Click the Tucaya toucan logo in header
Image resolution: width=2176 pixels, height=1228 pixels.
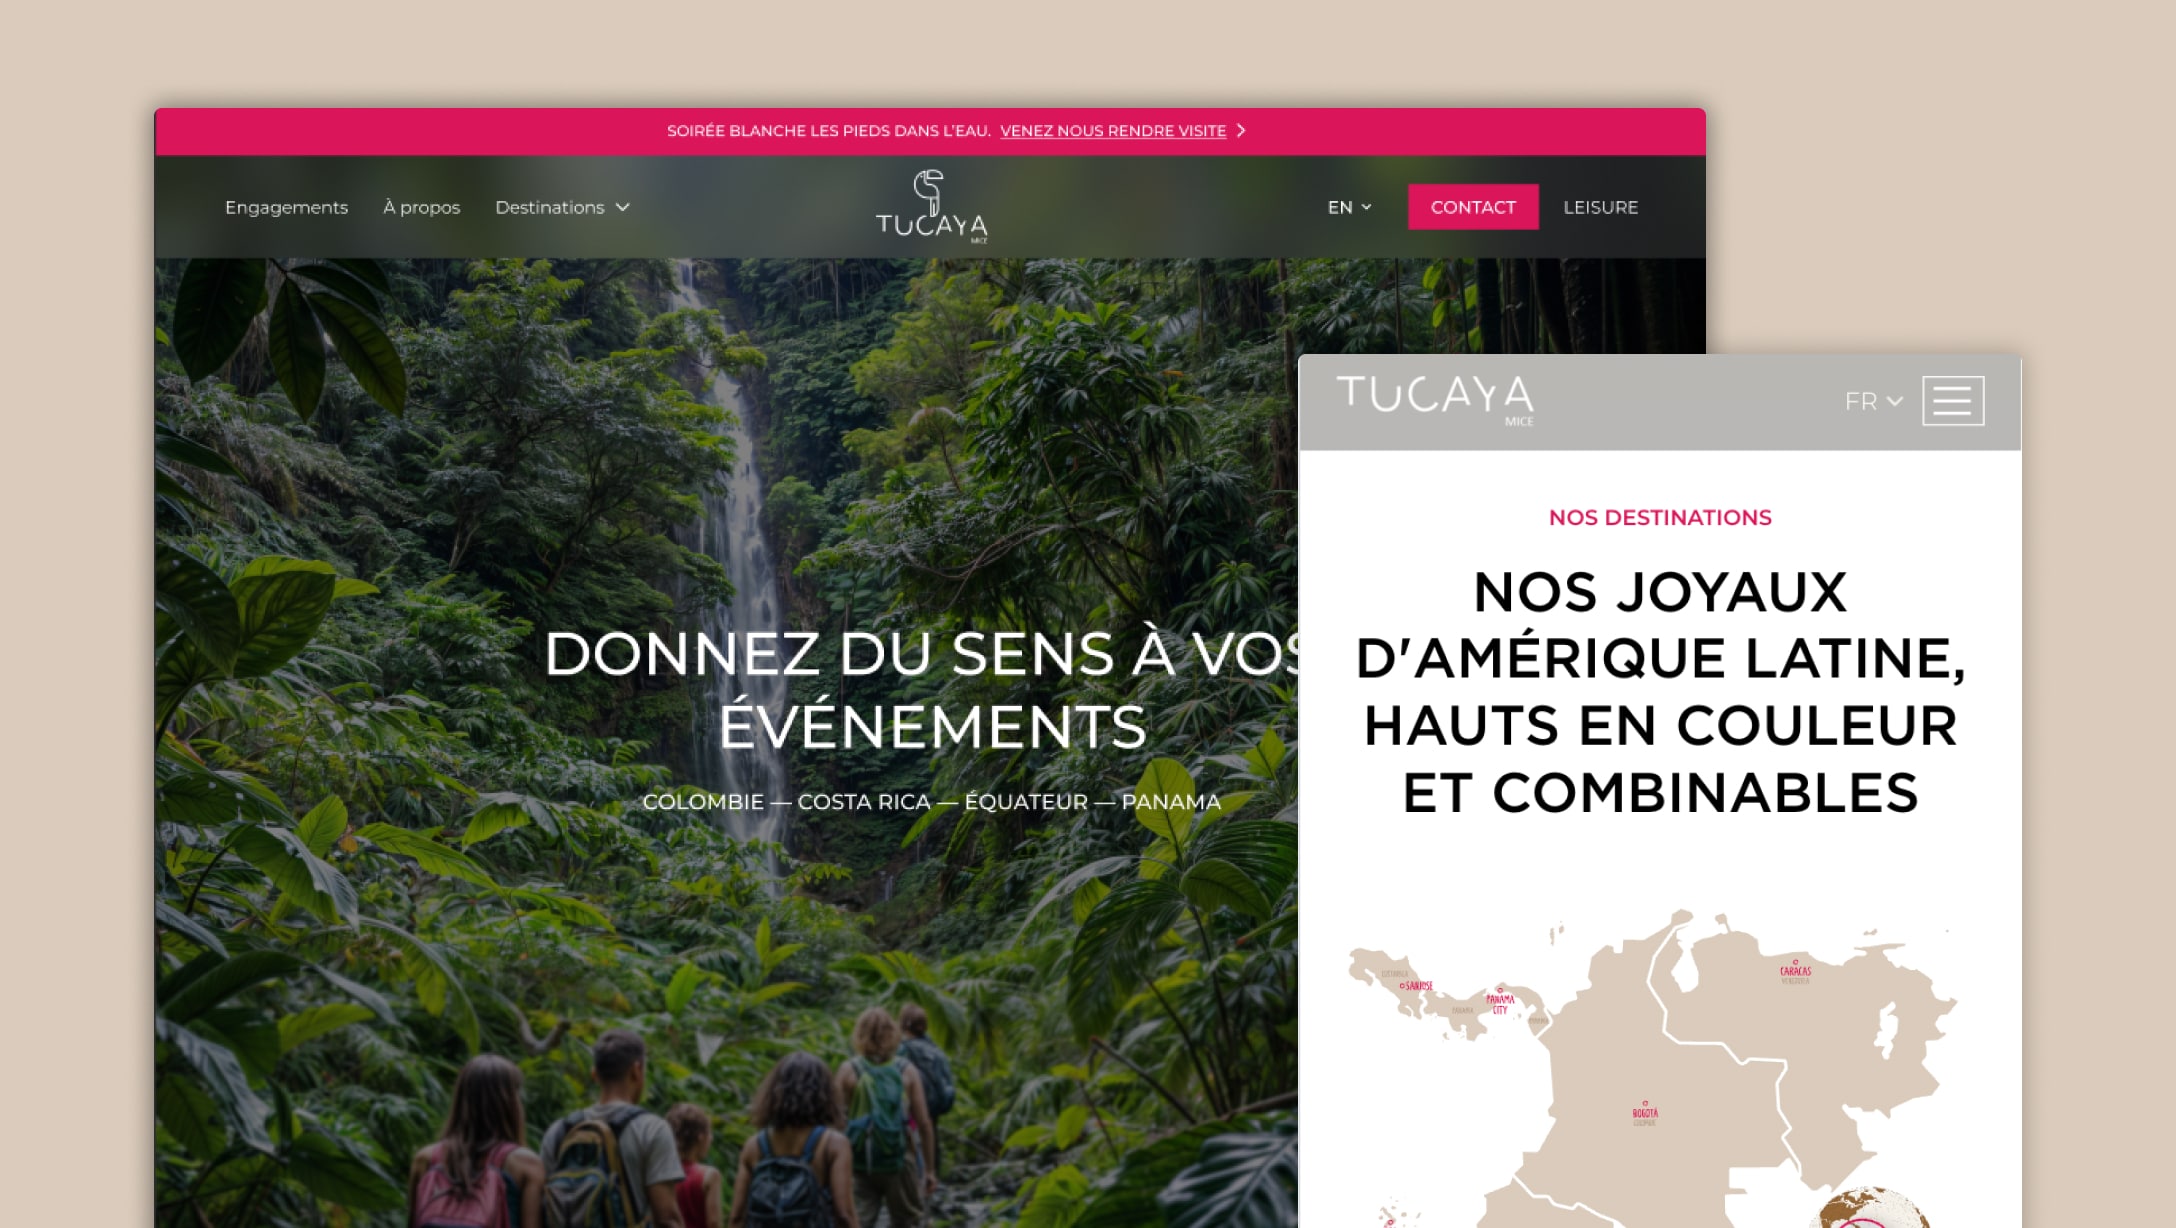click(931, 206)
